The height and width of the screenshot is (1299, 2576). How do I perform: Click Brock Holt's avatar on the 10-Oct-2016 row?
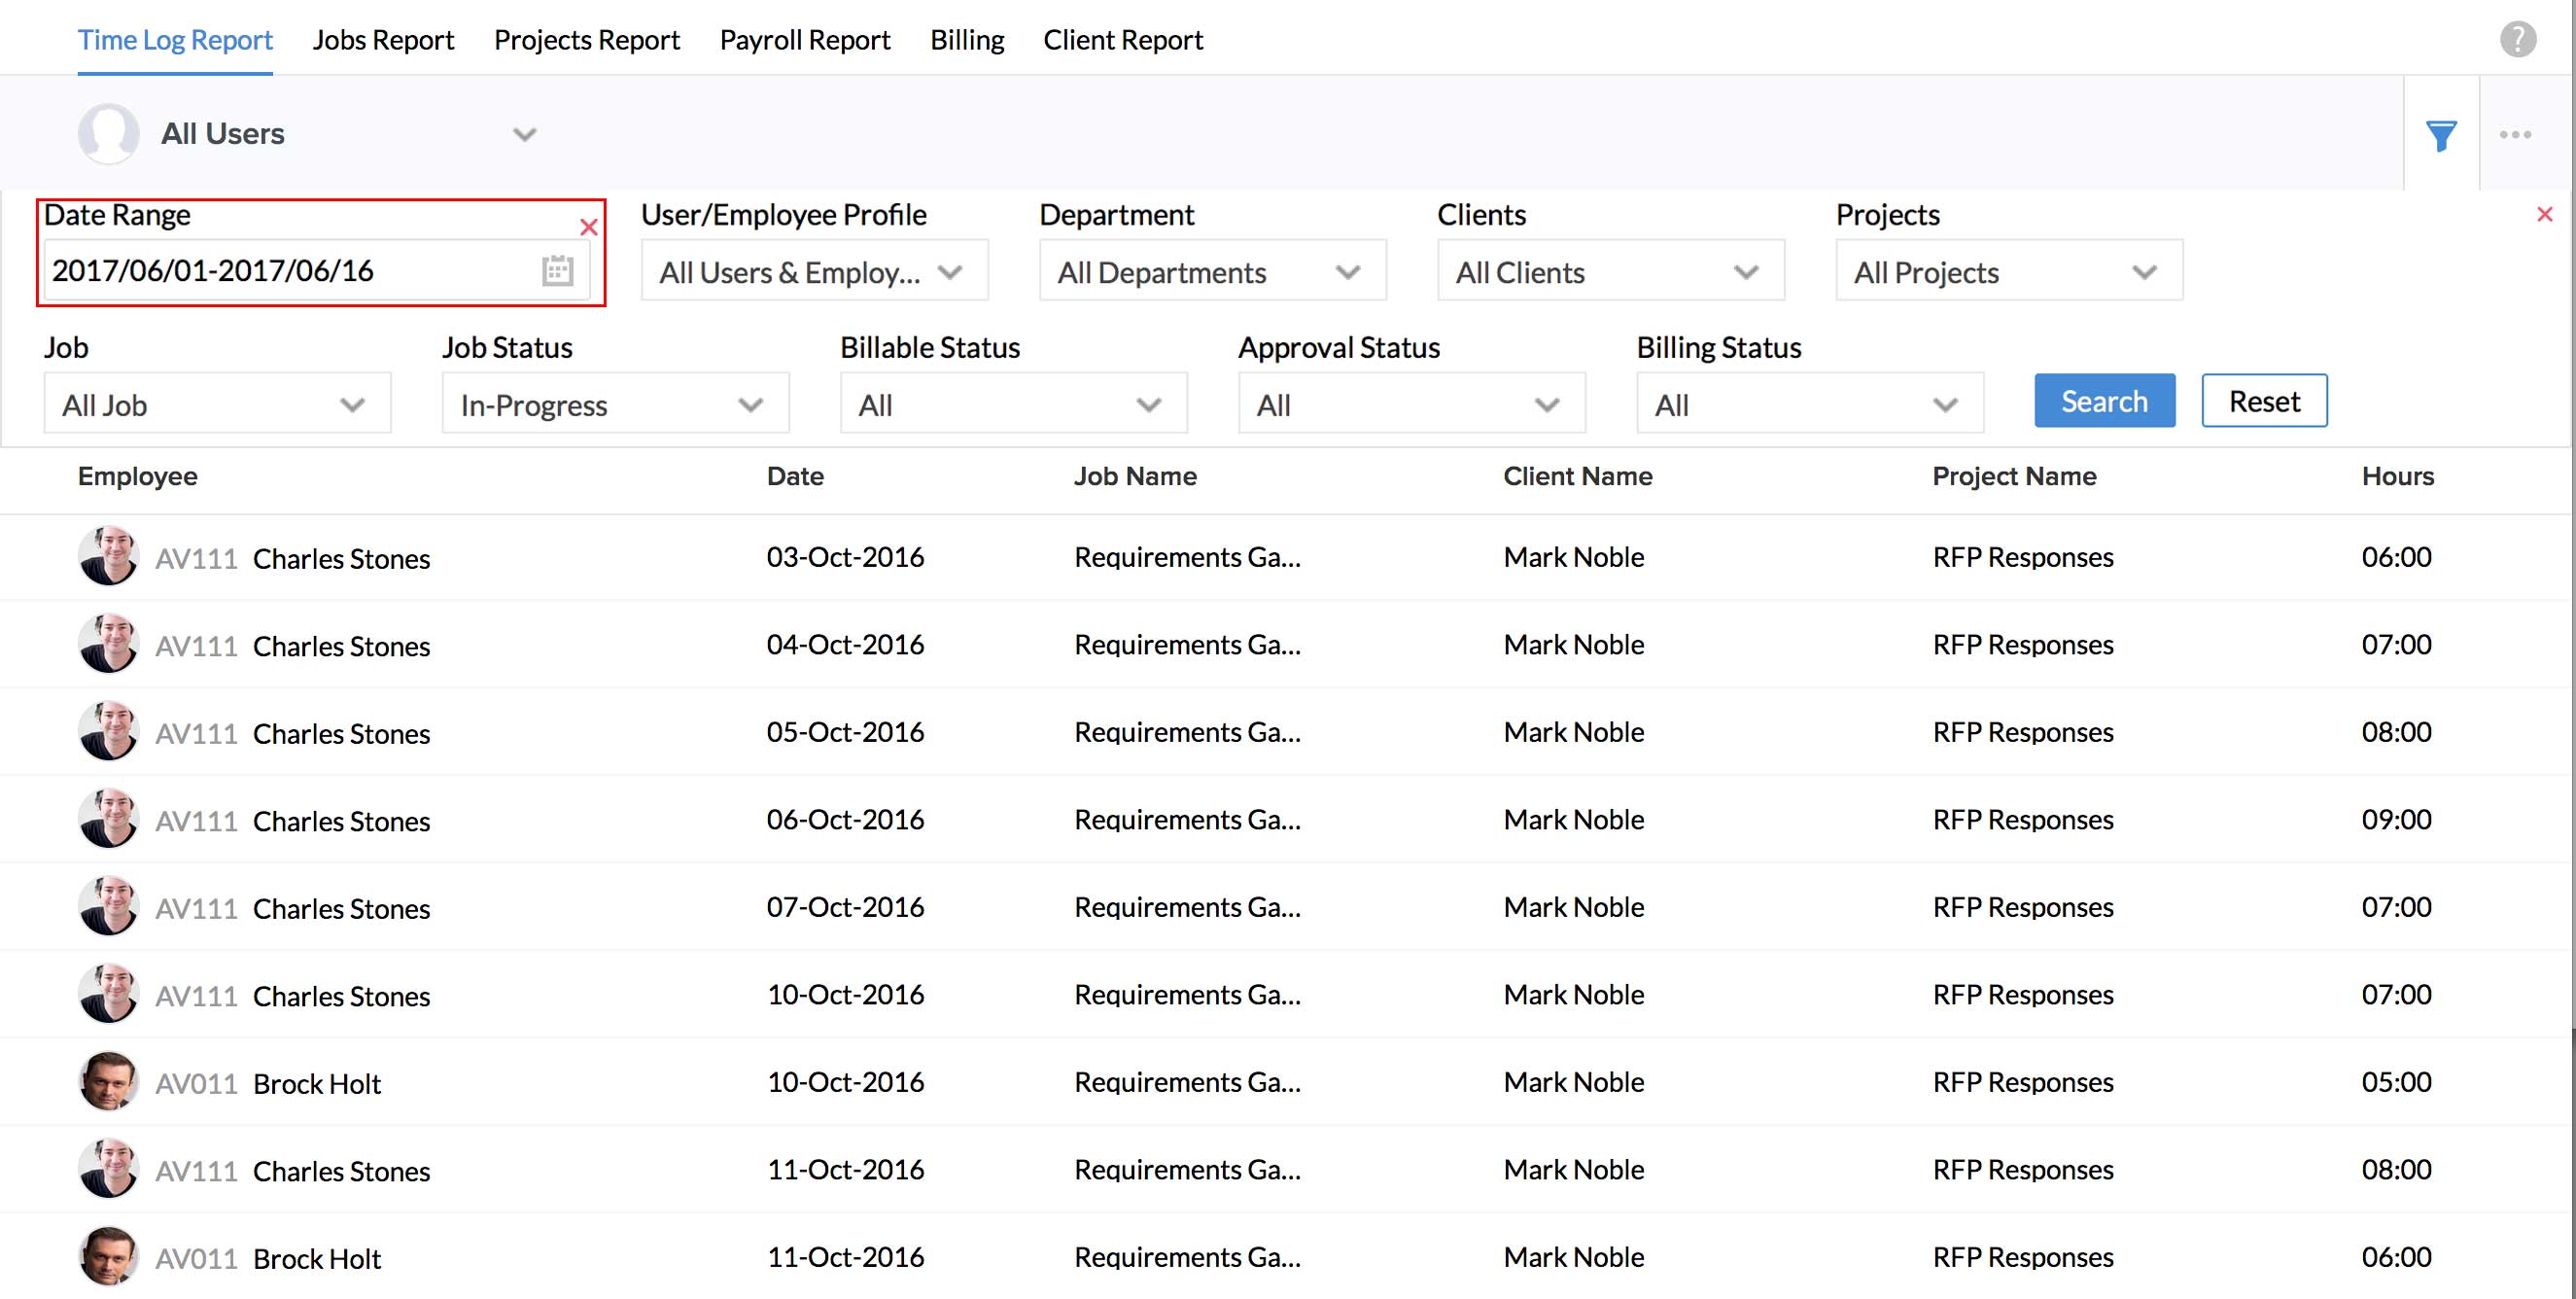pos(108,1082)
